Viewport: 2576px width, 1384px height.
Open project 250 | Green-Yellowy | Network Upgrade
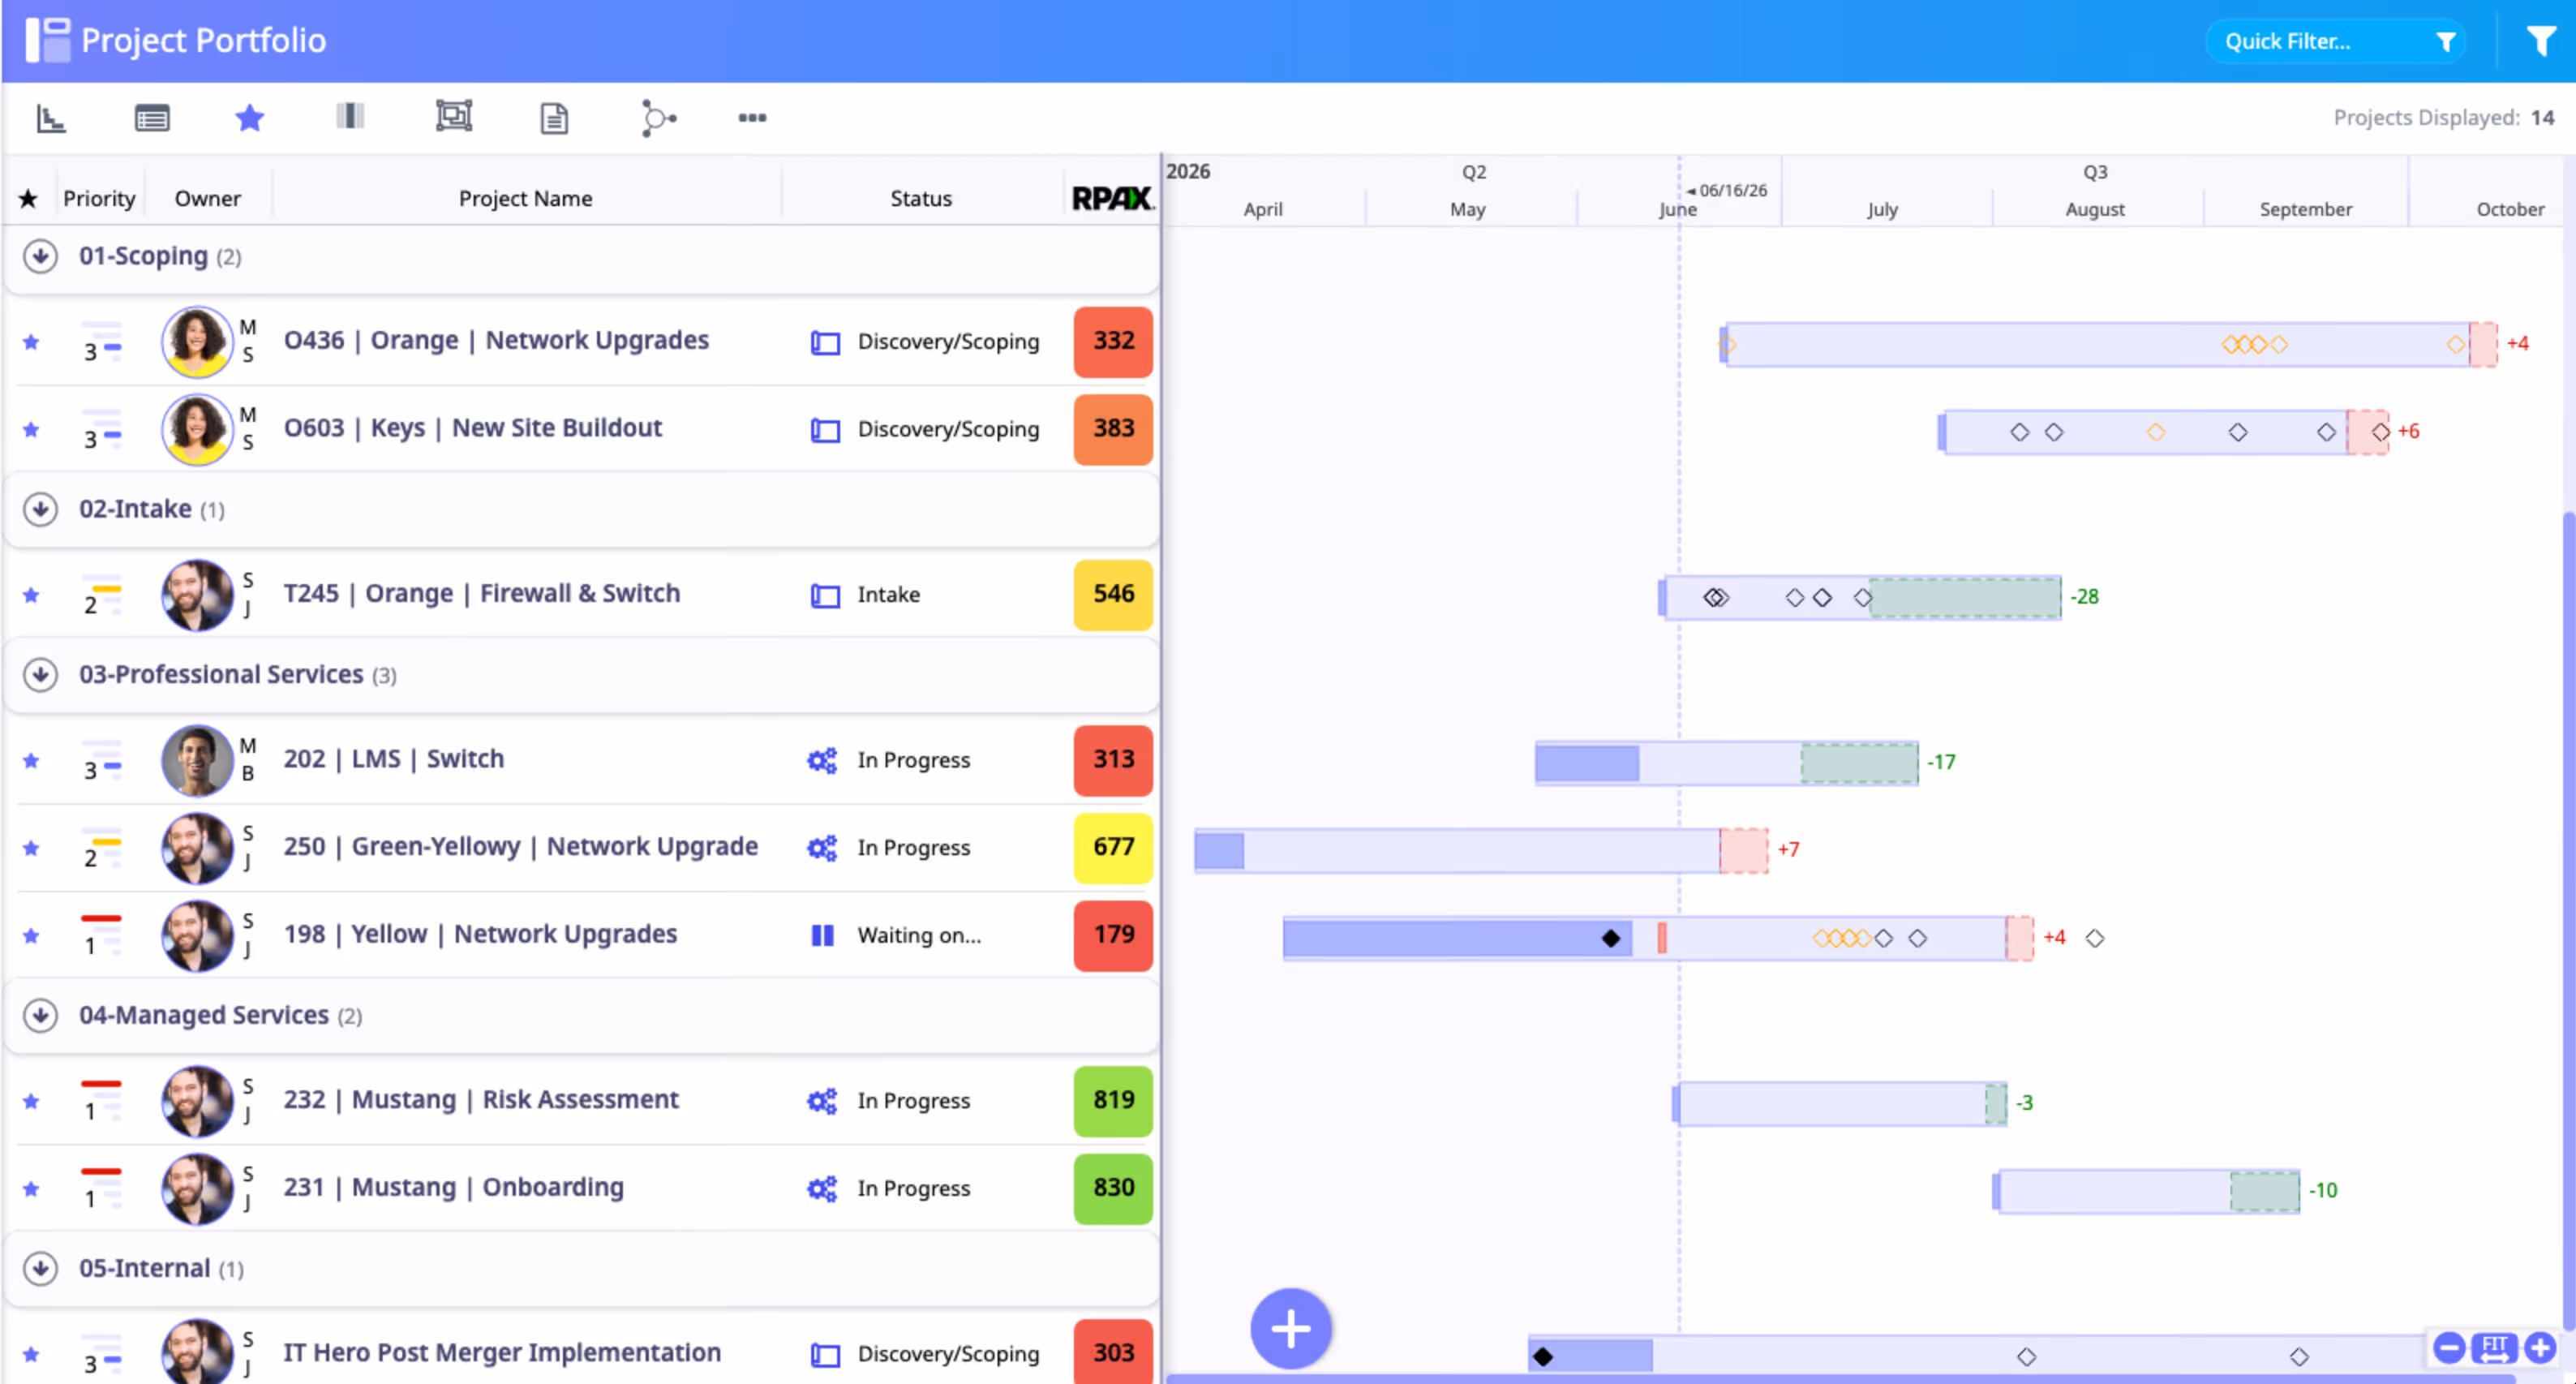(x=520, y=846)
